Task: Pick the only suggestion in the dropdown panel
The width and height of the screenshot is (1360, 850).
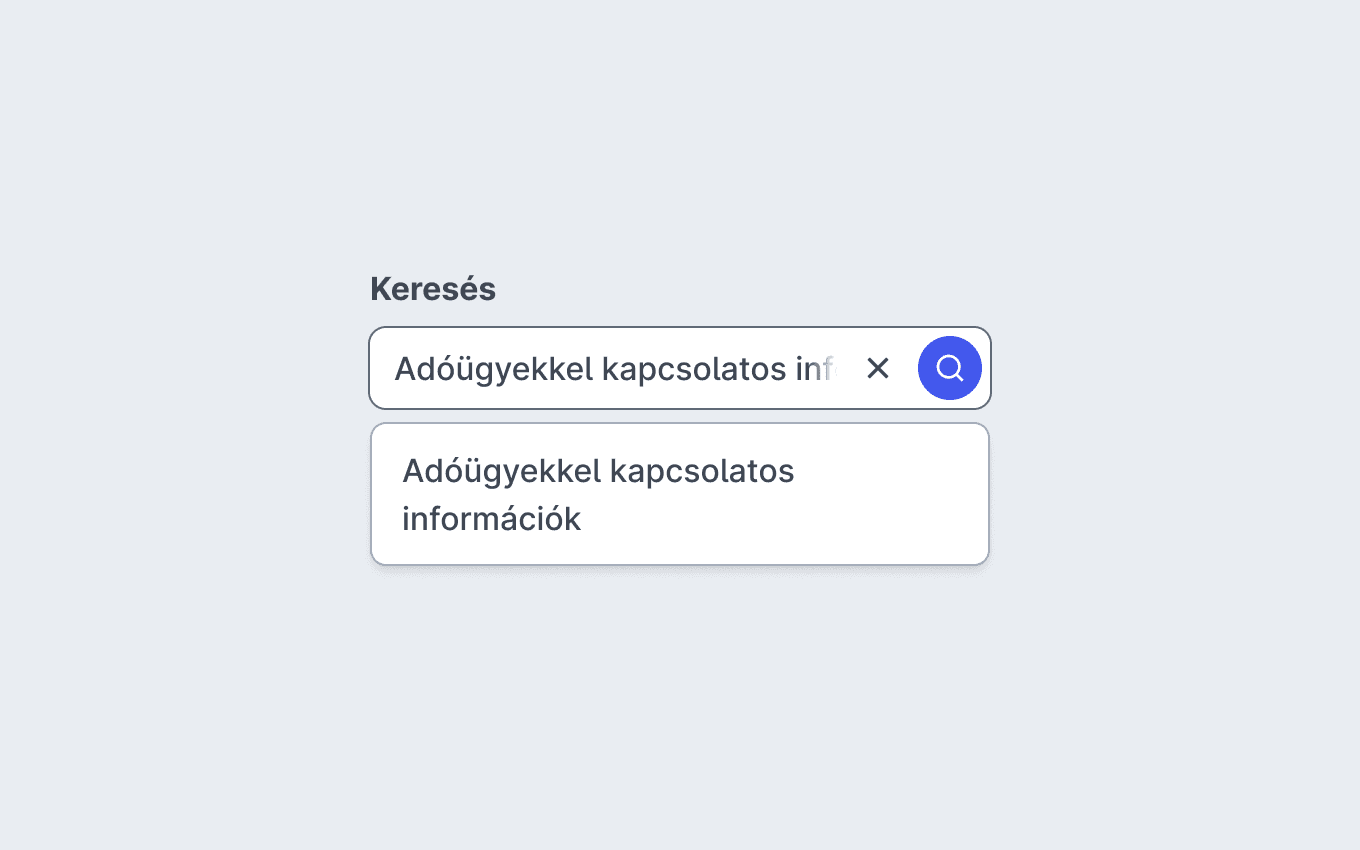Action: click(680, 494)
